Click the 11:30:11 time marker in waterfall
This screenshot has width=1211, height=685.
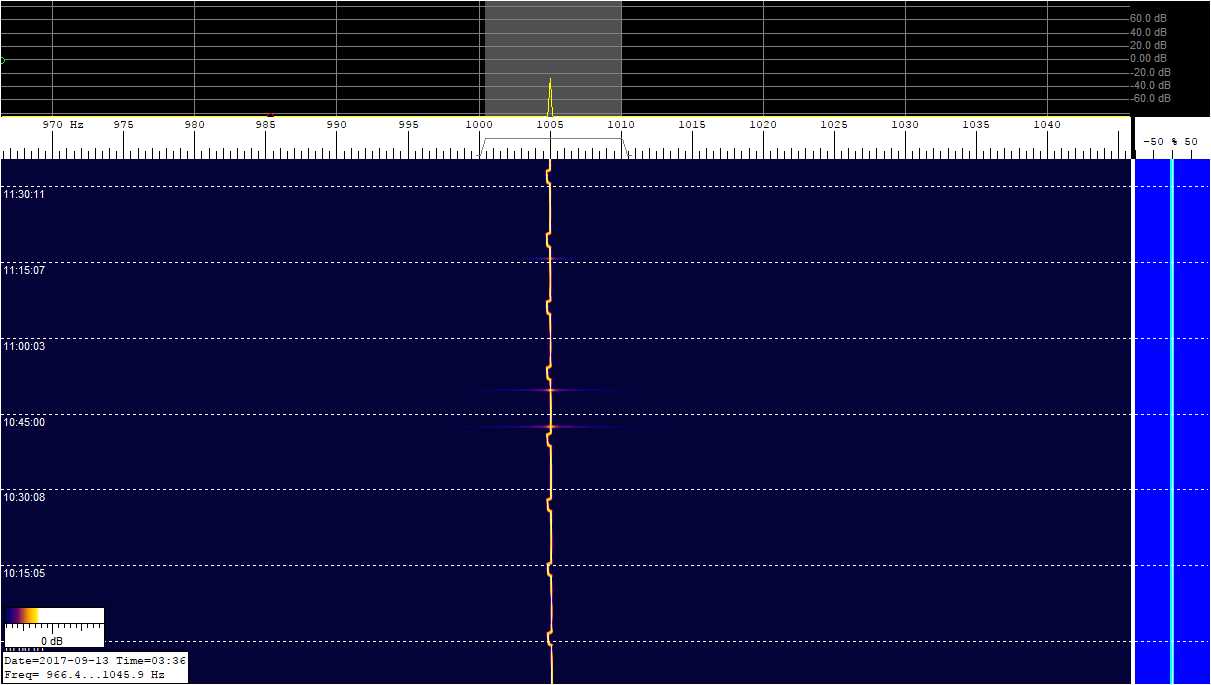click(24, 195)
